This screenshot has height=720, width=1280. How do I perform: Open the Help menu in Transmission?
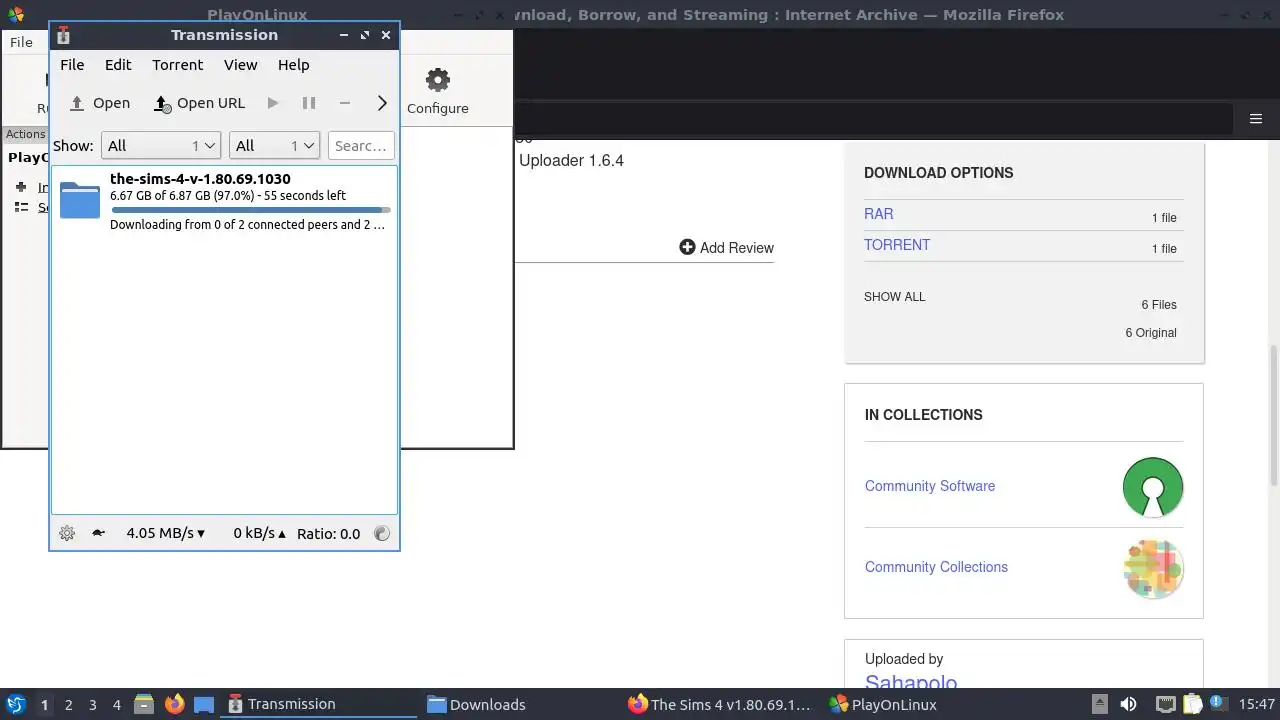tap(293, 64)
